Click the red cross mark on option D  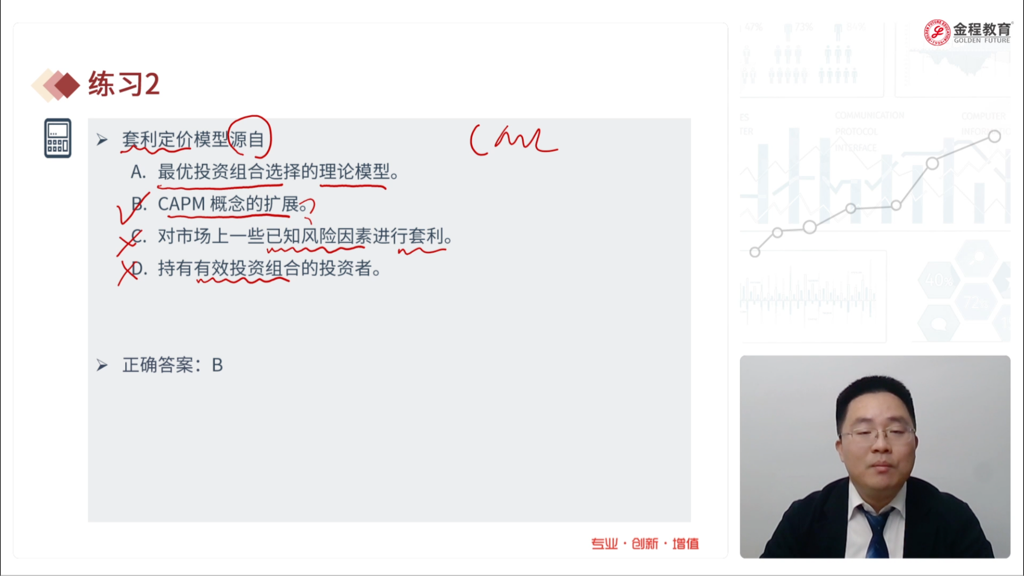click(x=128, y=272)
